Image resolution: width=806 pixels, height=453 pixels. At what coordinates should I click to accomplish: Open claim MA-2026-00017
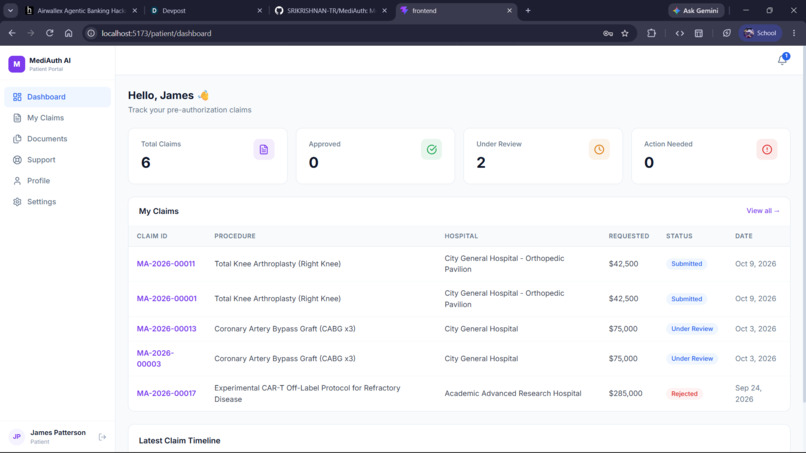166,393
